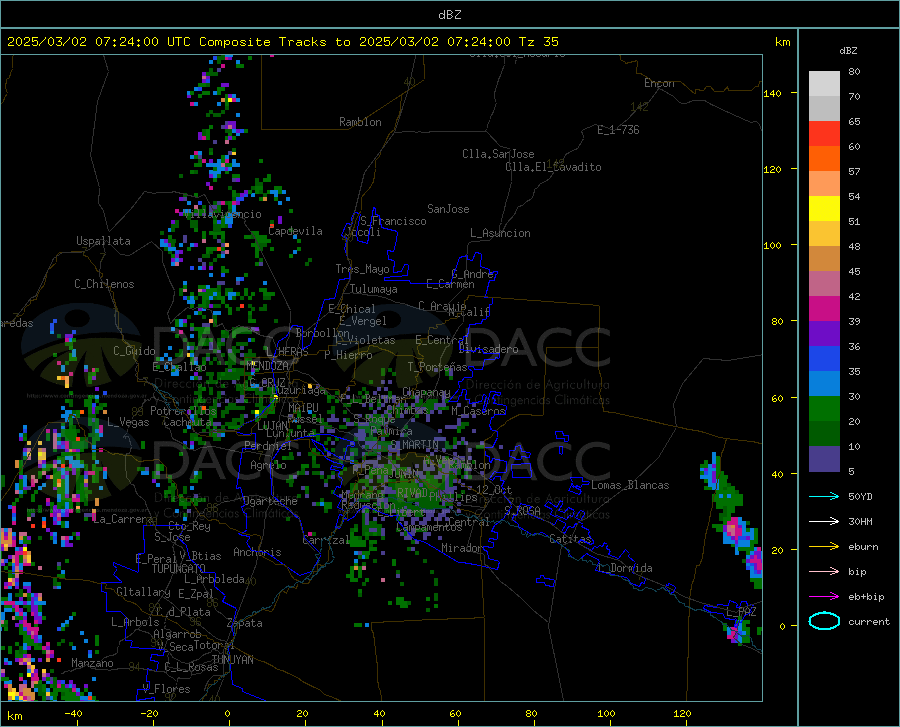This screenshot has height=727, width=900.
Task: Click the magenta eb+bip arrow symbol
Action: (x=824, y=597)
